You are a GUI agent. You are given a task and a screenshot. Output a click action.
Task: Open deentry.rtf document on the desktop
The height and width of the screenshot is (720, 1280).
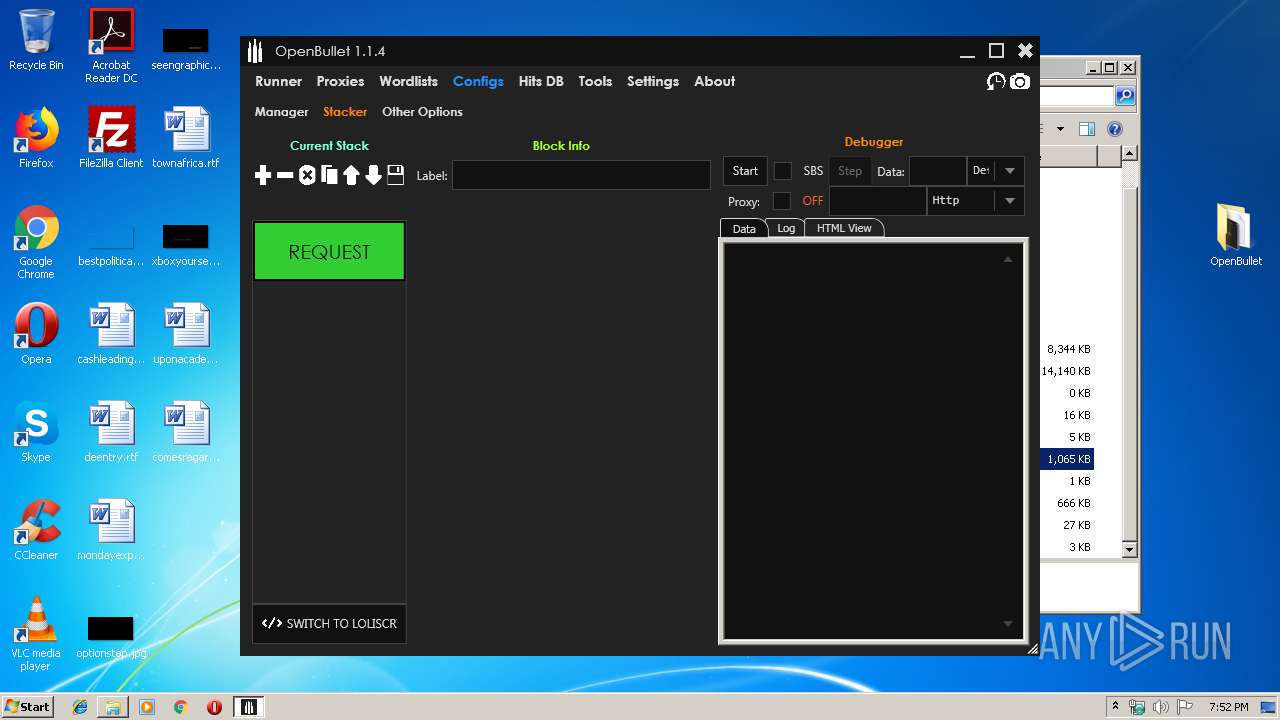pos(111,432)
